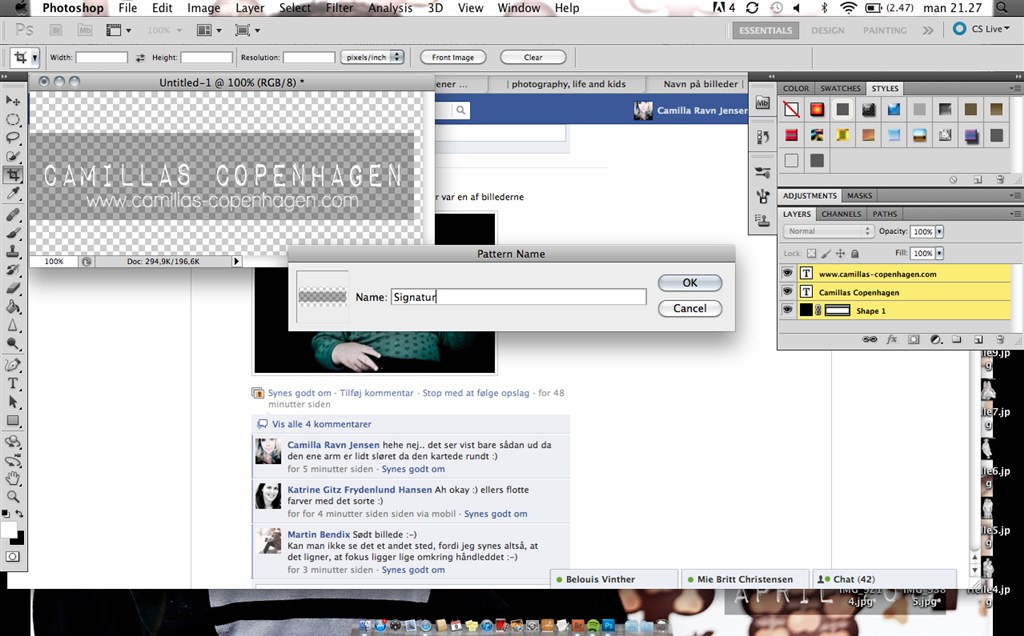Create new adjustment layer from Layers panel

[x=935, y=340]
